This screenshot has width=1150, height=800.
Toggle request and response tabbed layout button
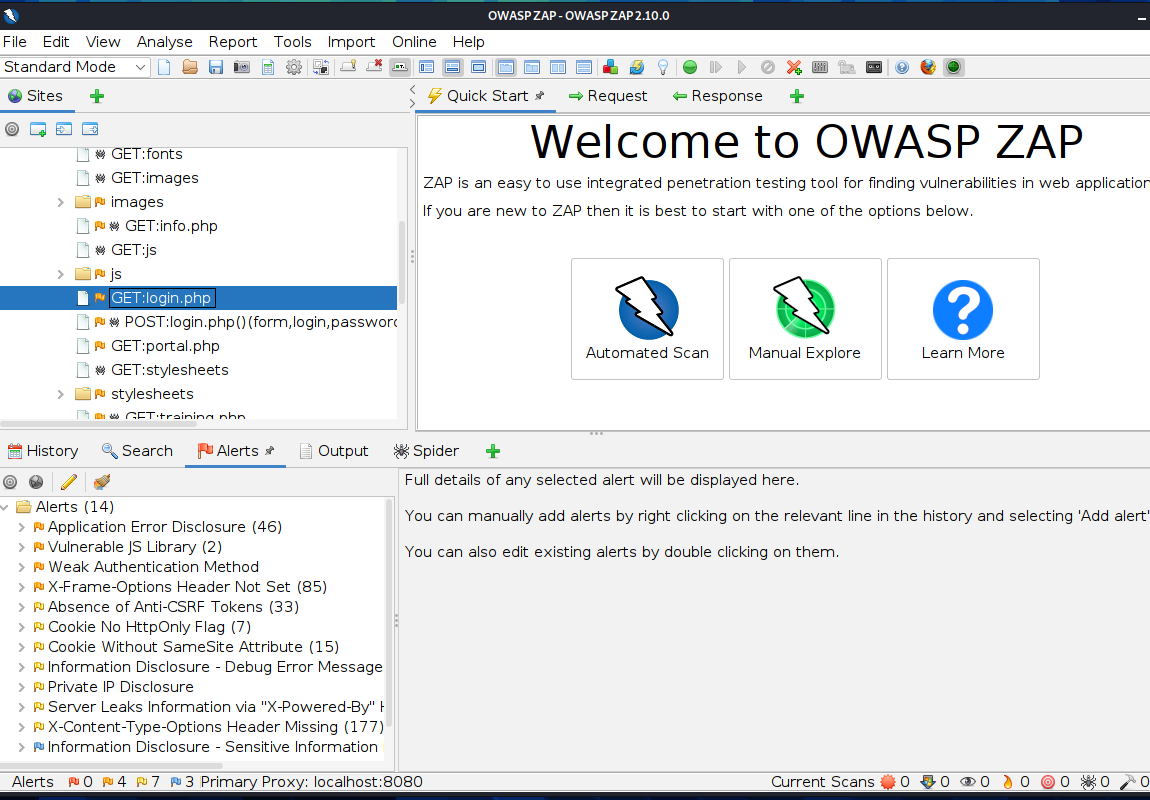pyautogui.click(x=505, y=67)
